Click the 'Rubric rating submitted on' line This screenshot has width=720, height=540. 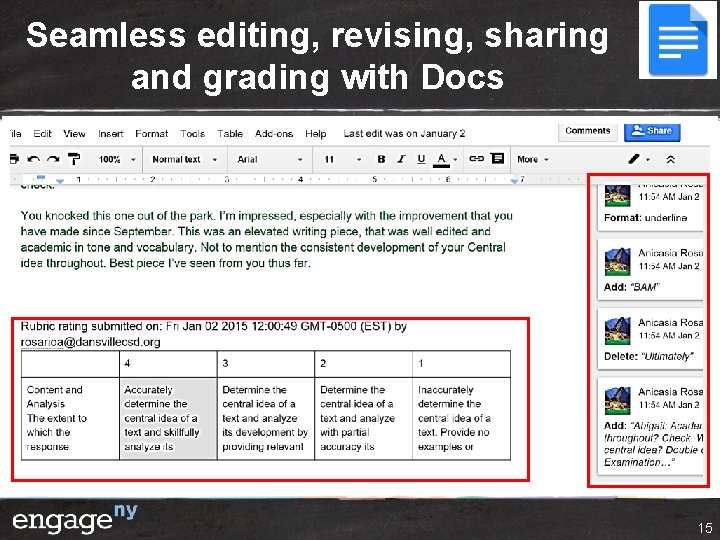pyautogui.click(x=214, y=326)
